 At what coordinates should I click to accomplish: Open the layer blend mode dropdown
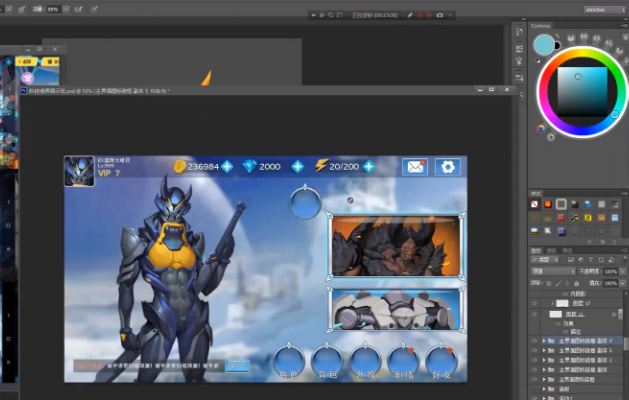[553, 272]
